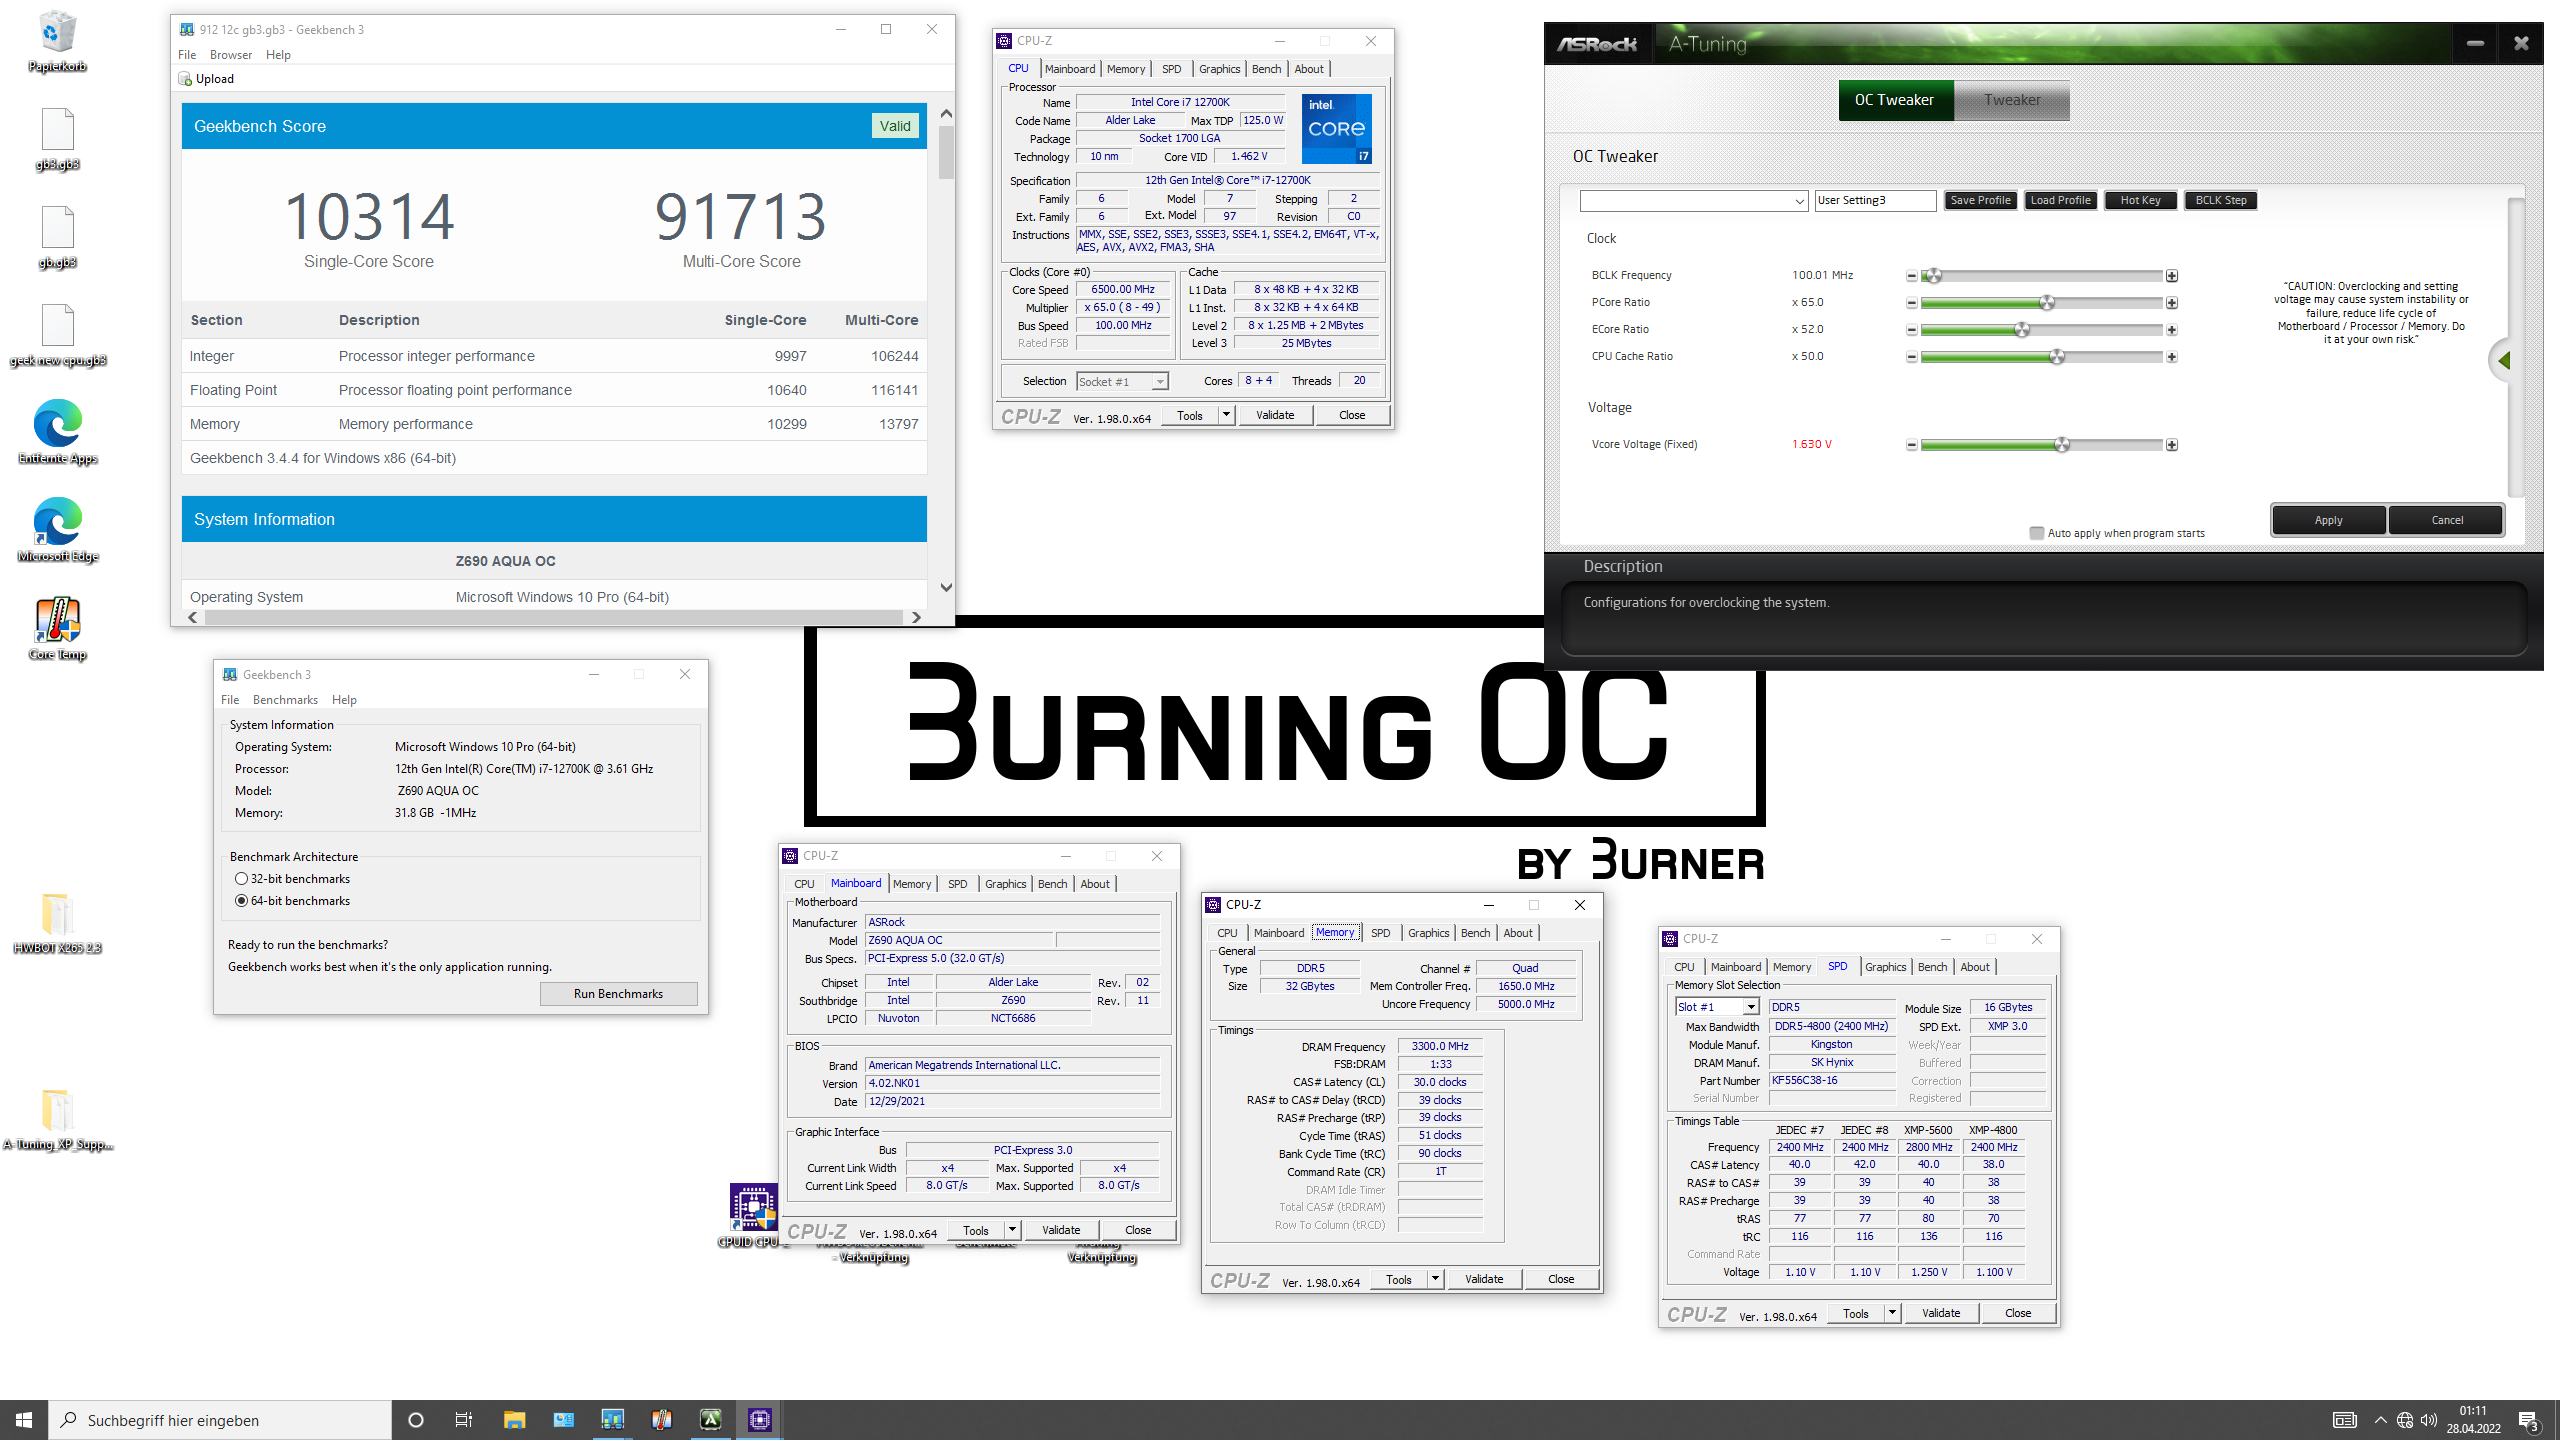2560x1440 pixels.
Task: Open Entfernte Apps desktop shortcut
Action: pyautogui.click(x=57, y=432)
